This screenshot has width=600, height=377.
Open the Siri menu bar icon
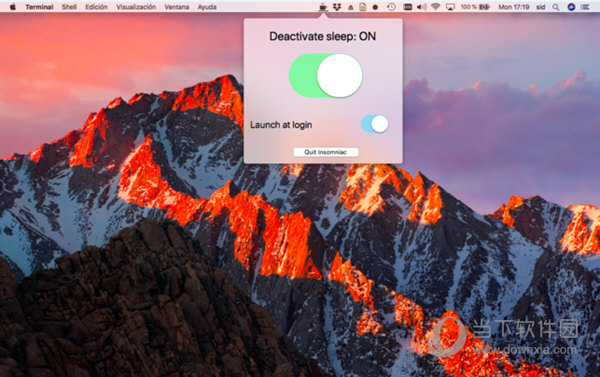tap(571, 7)
